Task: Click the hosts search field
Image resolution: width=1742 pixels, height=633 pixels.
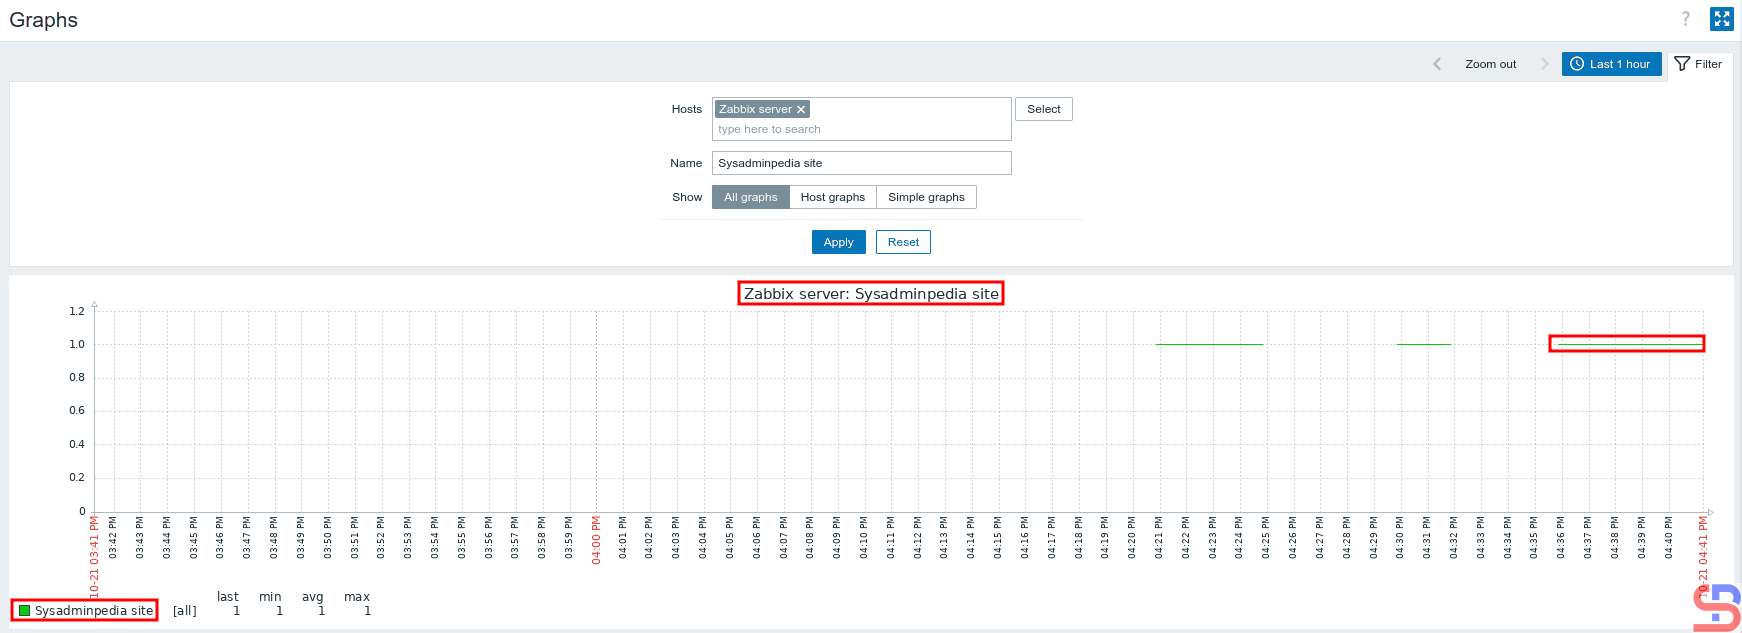Action: (x=861, y=130)
